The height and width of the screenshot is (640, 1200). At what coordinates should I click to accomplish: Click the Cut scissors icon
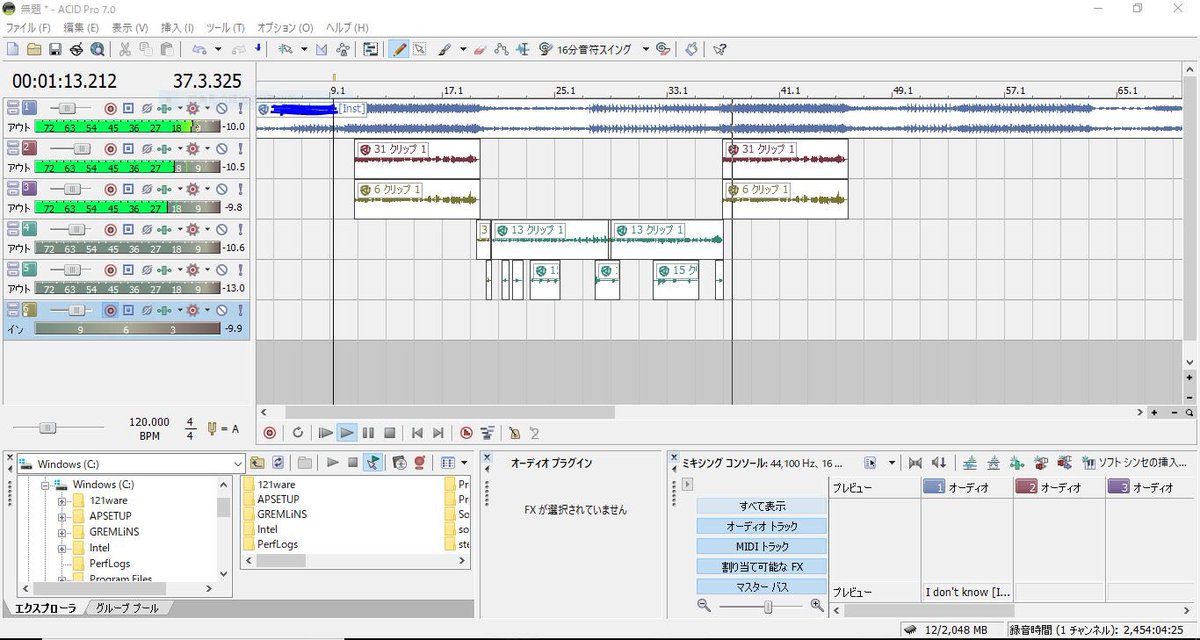coord(125,49)
